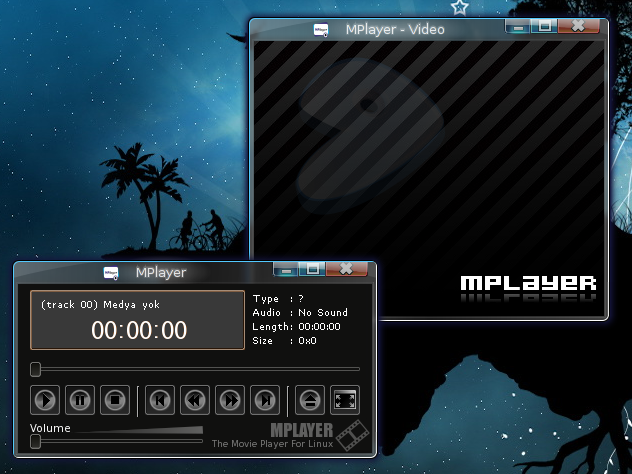Viewport: 632px width, 474px height.
Task: Skip to previous track button
Action: (x=160, y=400)
